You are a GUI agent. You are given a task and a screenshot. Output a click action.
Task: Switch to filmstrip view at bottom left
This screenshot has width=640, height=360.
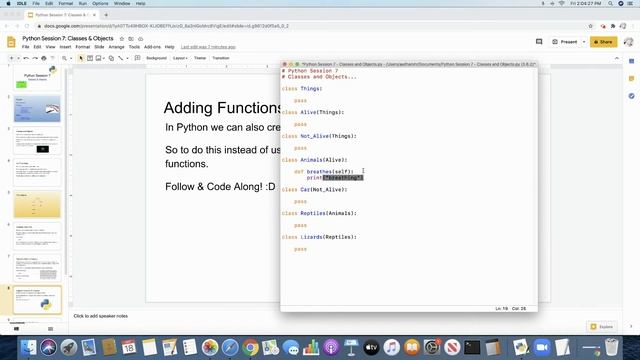coord(16,329)
